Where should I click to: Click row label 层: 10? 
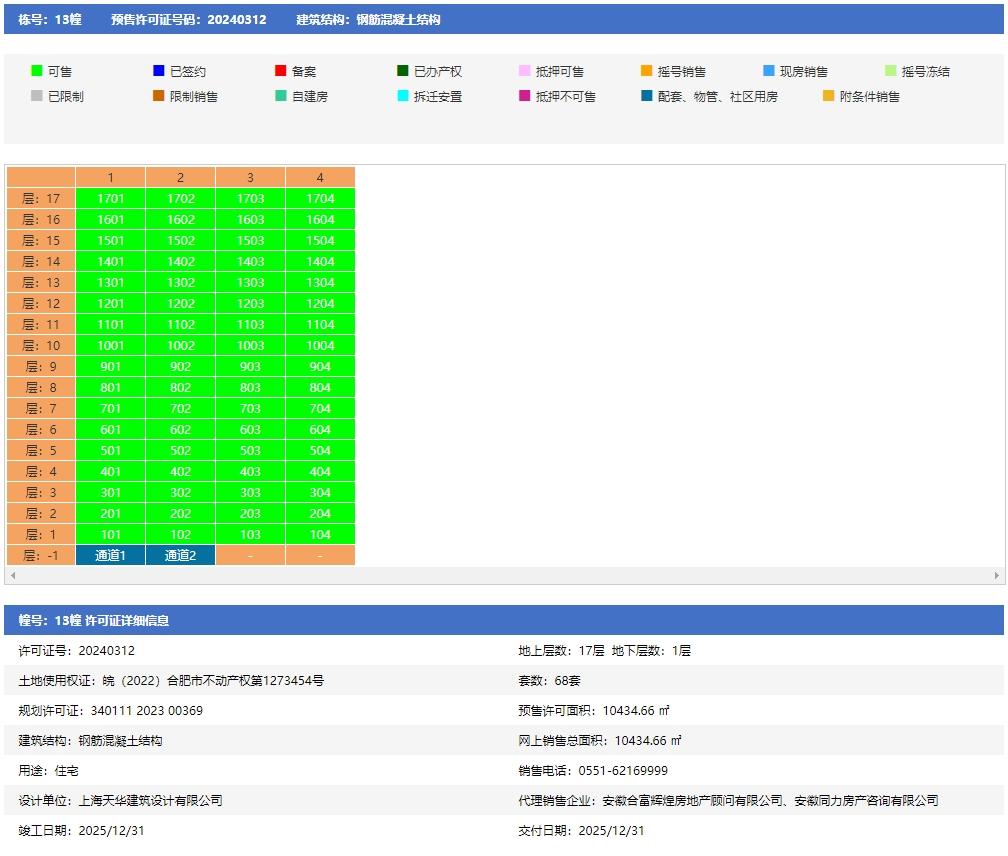41,346
